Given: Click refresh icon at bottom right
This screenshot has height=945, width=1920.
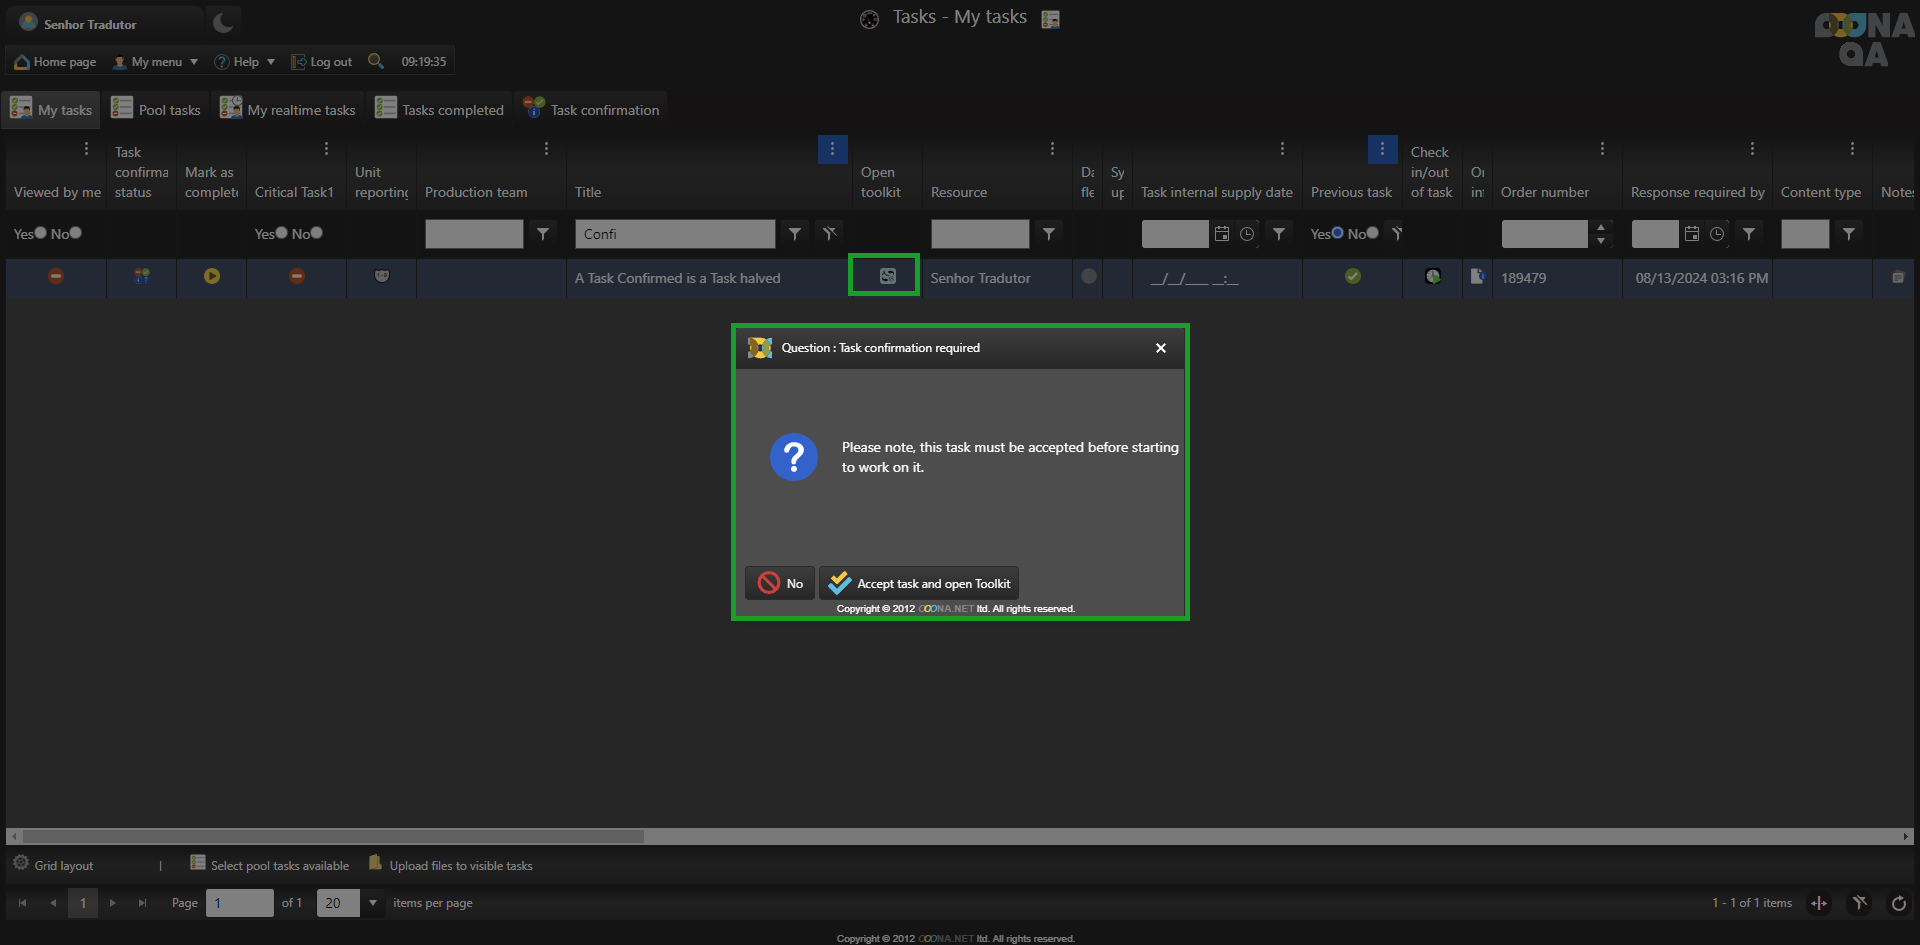Looking at the screenshot, I should pyautogui.click(x=1898, y=903).
